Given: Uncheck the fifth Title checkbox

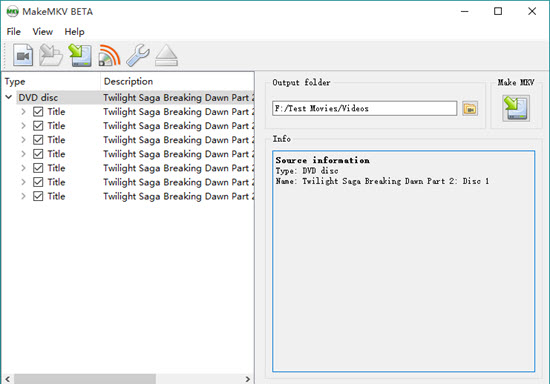Looking at the screenshot, I should pyautogui.click(x=38, y=168).
